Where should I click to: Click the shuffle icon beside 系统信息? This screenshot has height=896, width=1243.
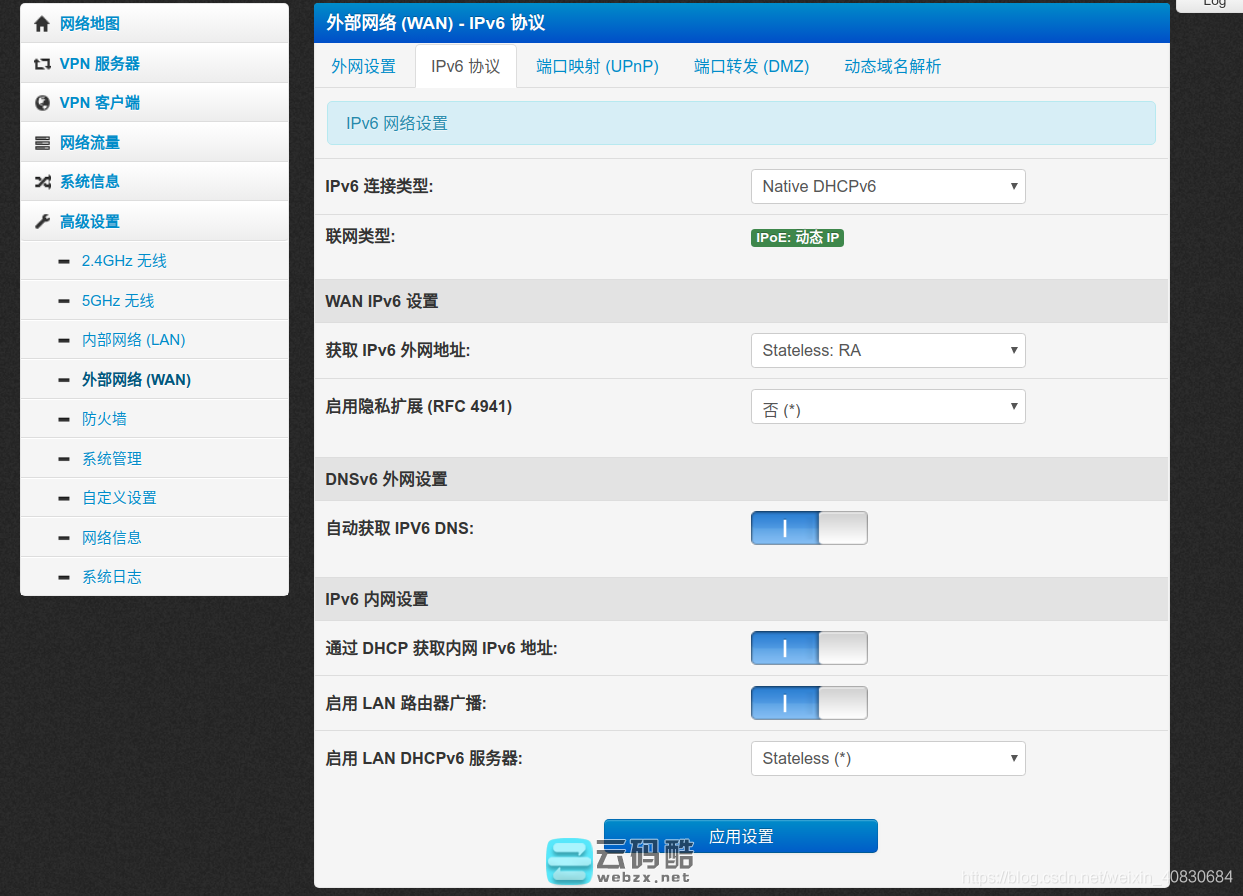[x=42, y=182]
